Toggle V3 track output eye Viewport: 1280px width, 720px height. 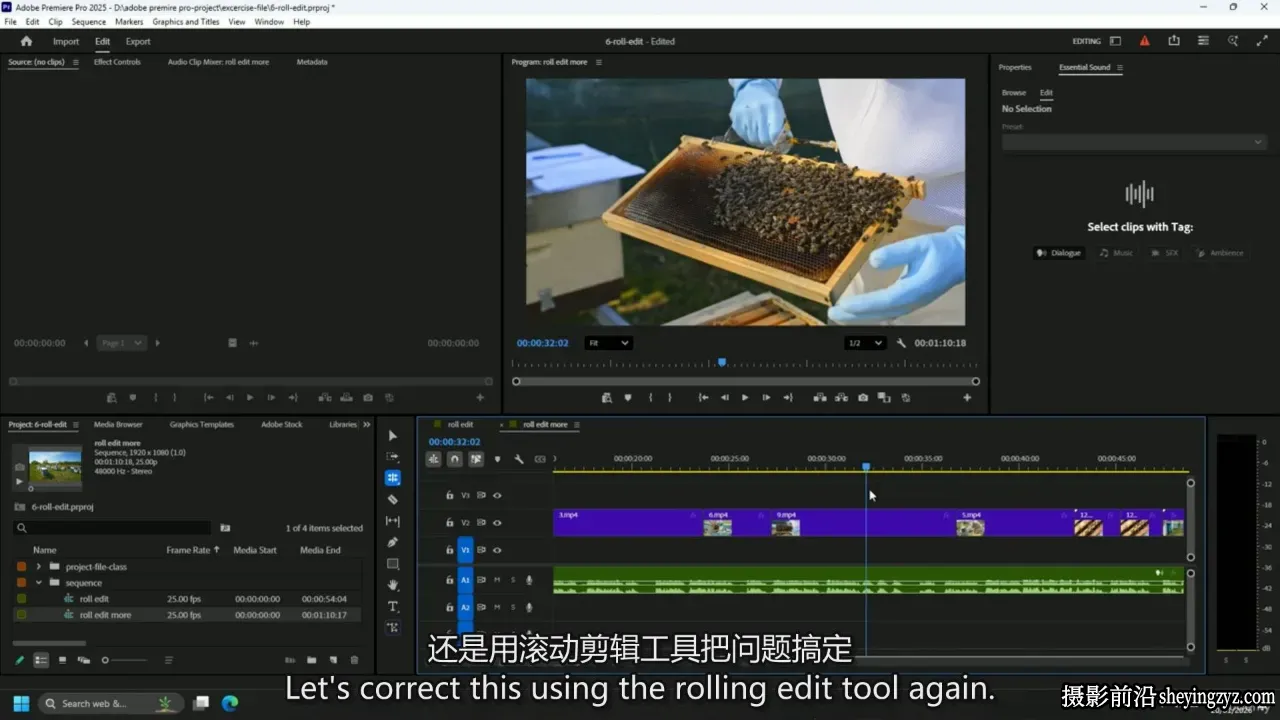point(497,495)
